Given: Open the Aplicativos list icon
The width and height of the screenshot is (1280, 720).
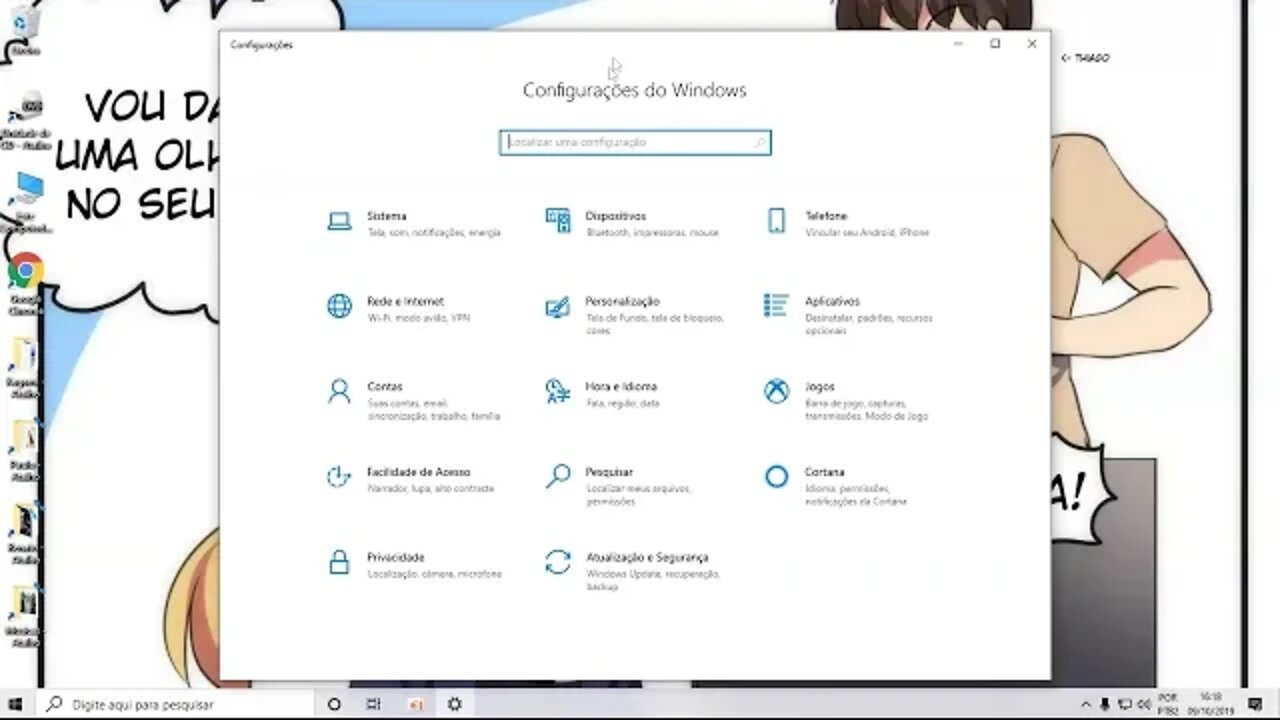Looking at the screenshot, I should click(x=776, y=305).
